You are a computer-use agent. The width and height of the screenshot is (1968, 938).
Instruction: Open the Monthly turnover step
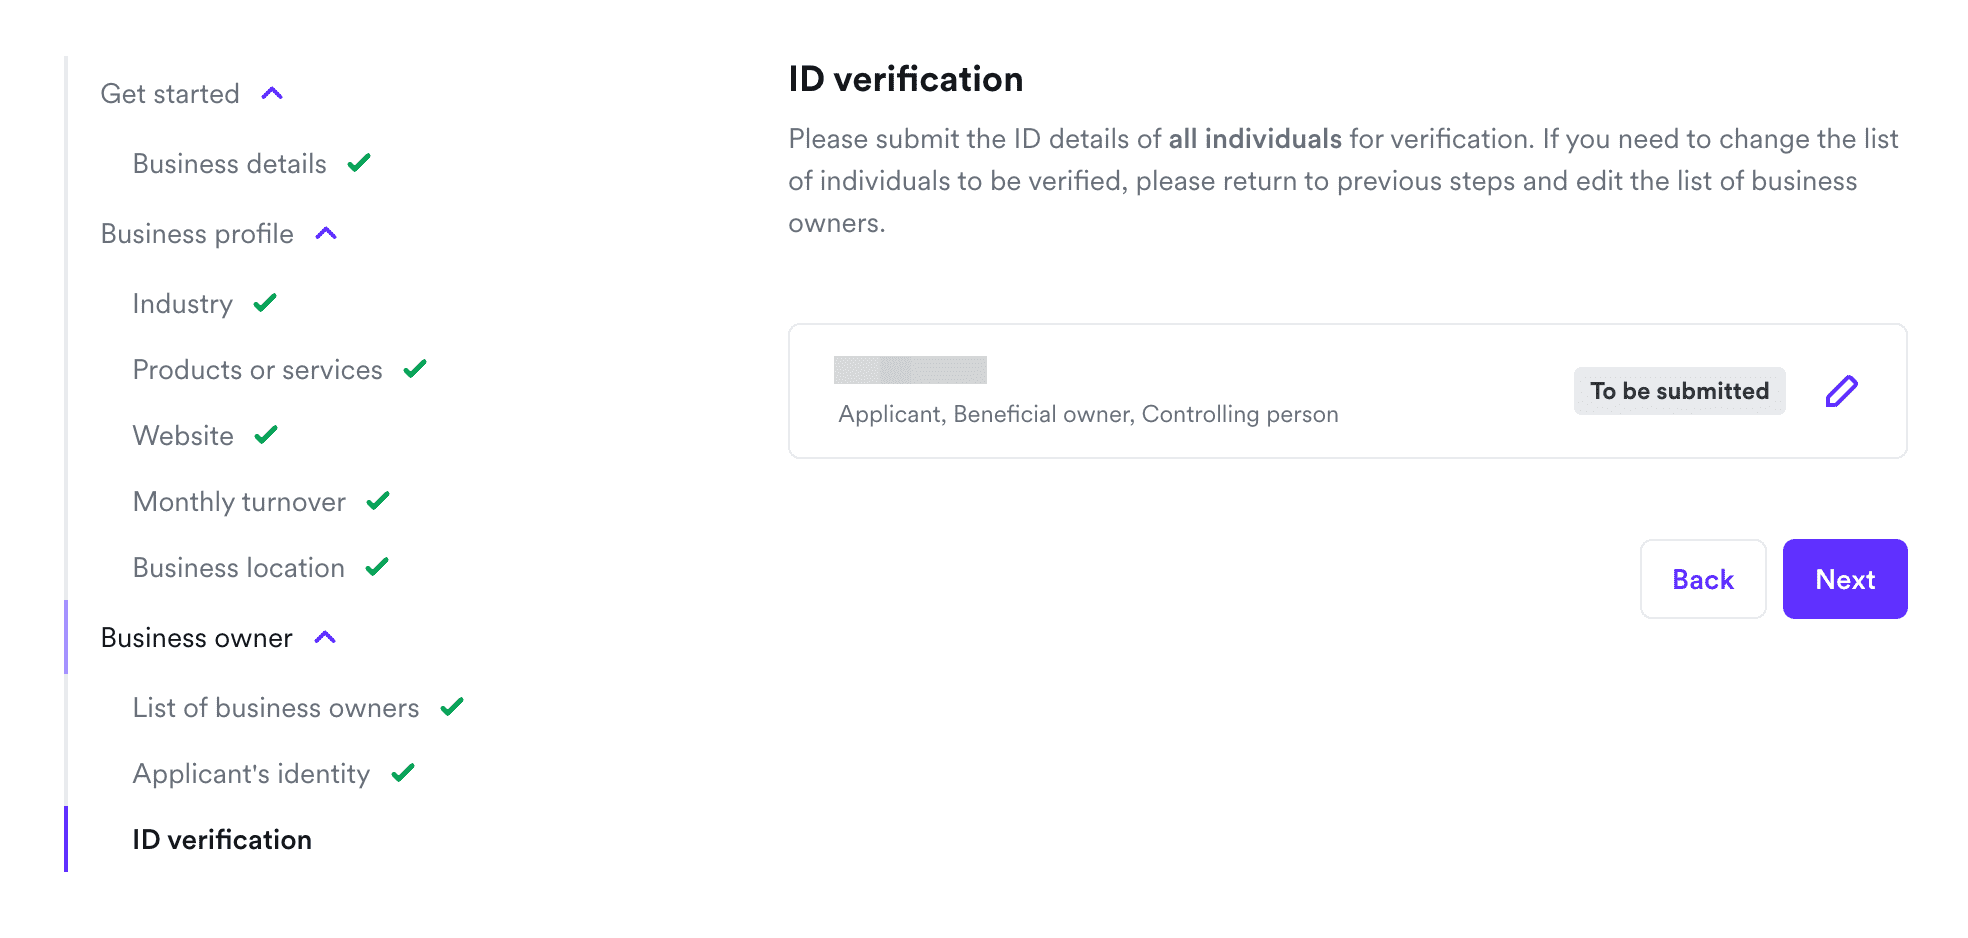point(239,502)
